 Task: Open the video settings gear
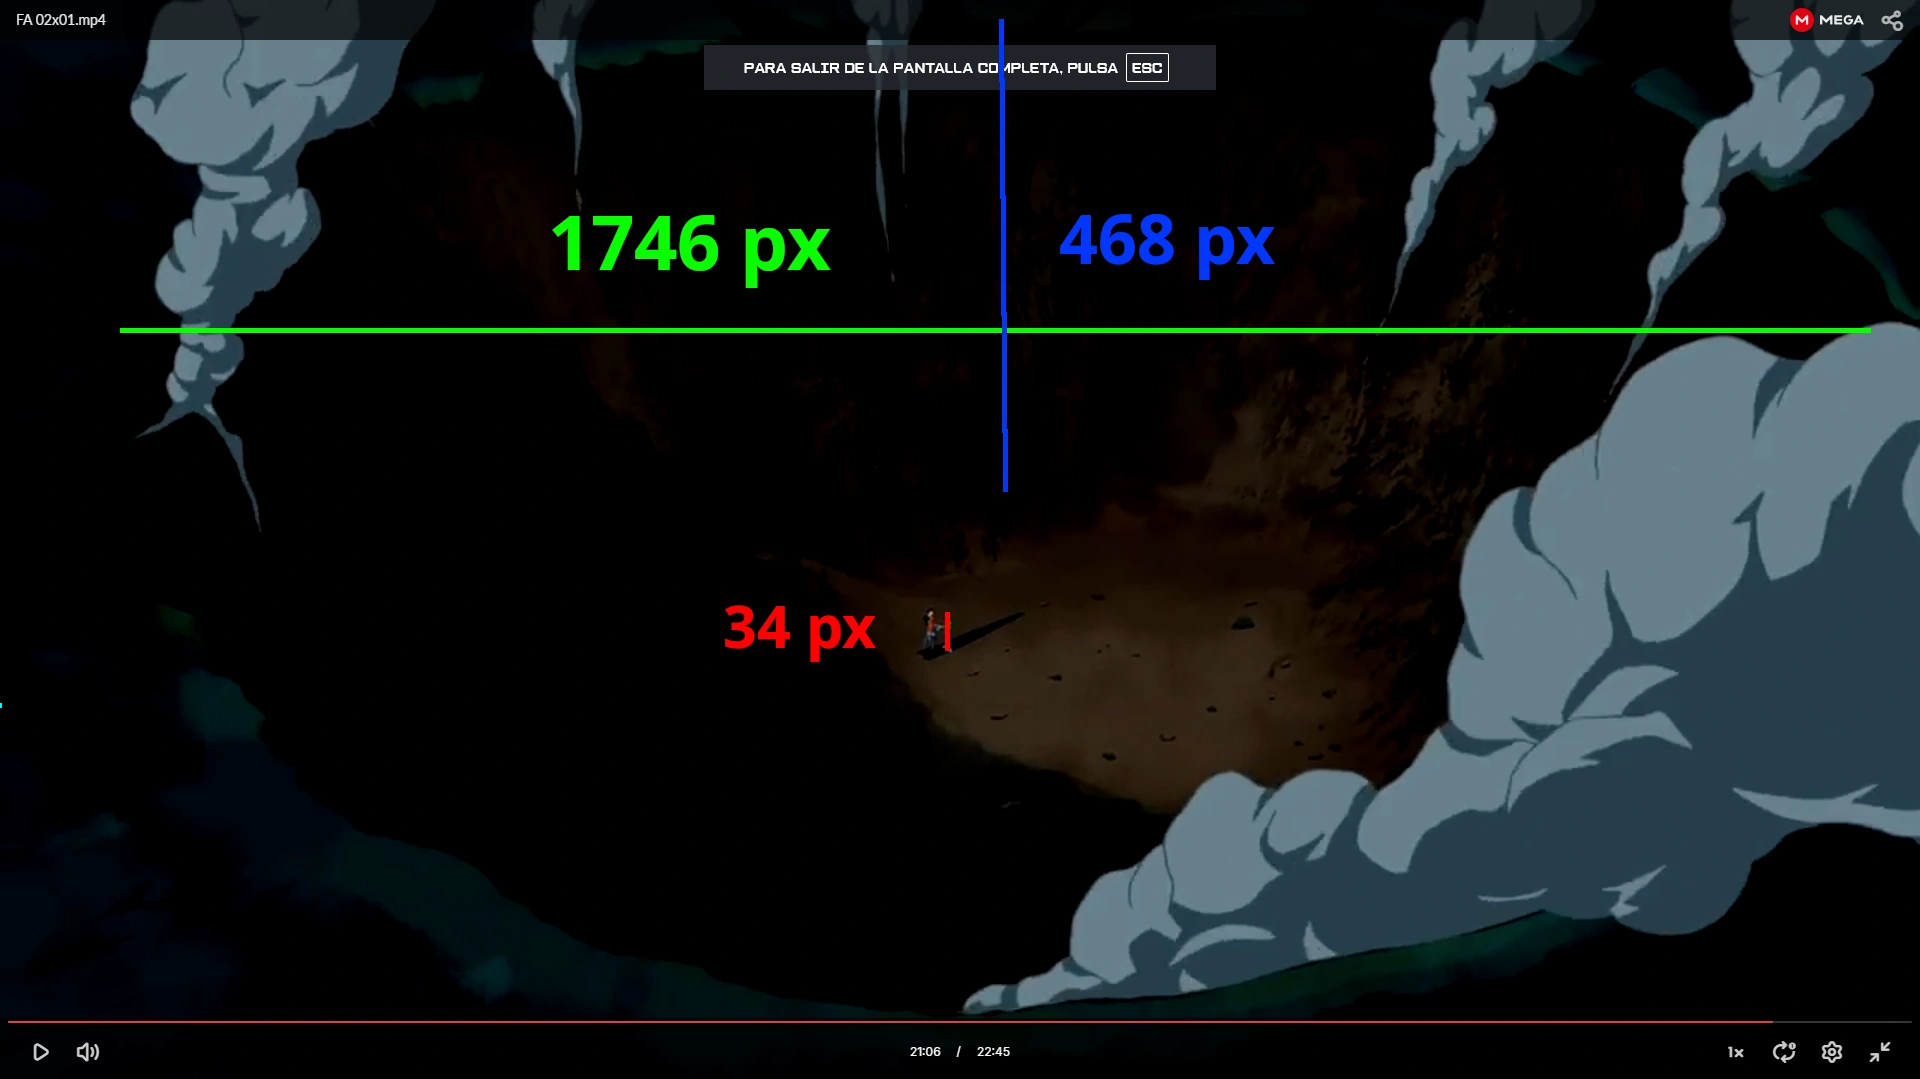pos(1832,1052)
